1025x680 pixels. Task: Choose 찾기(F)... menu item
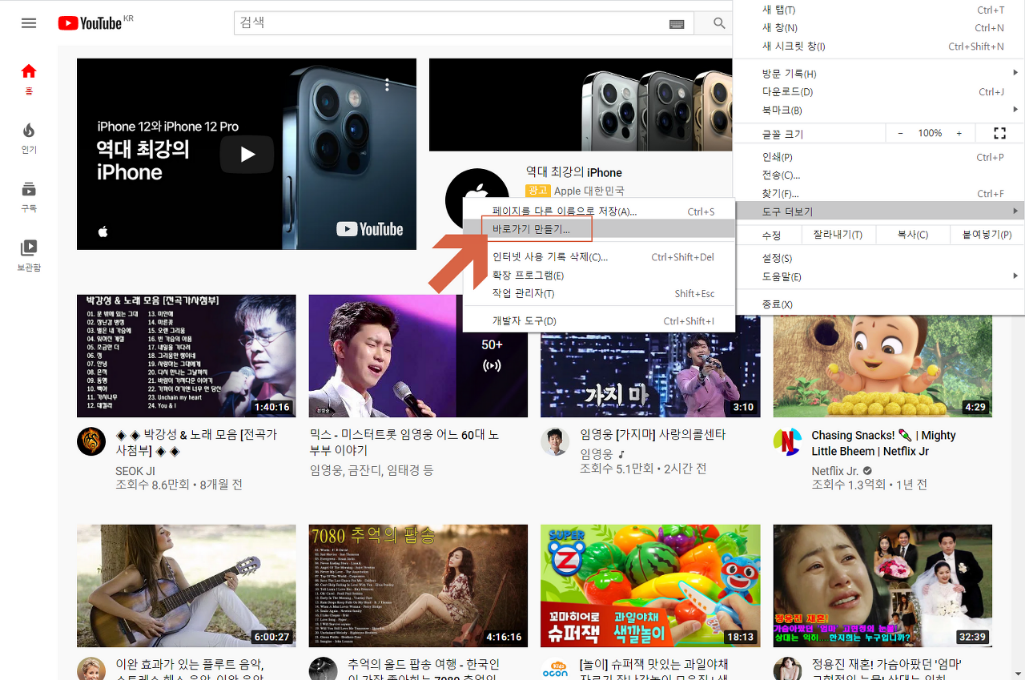click(x=880, y=194)
